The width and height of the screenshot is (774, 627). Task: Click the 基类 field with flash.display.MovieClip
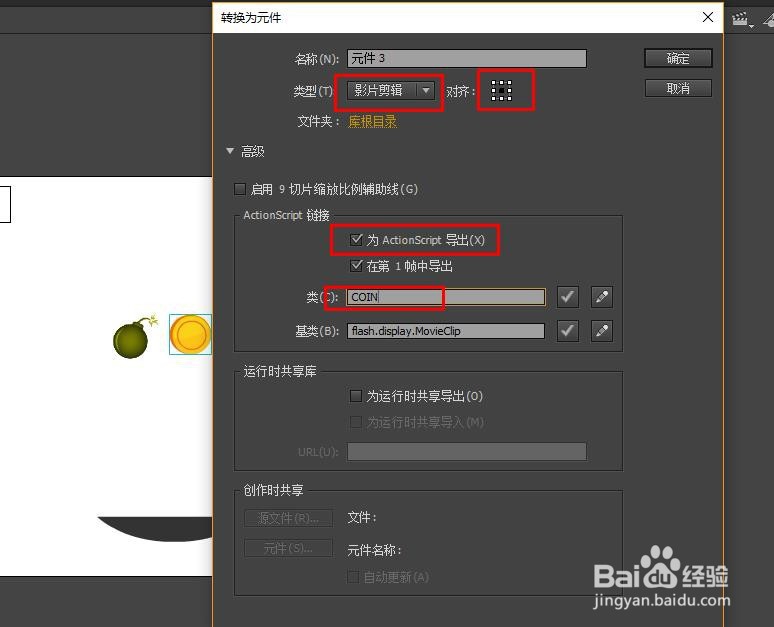tap(446, 331)
